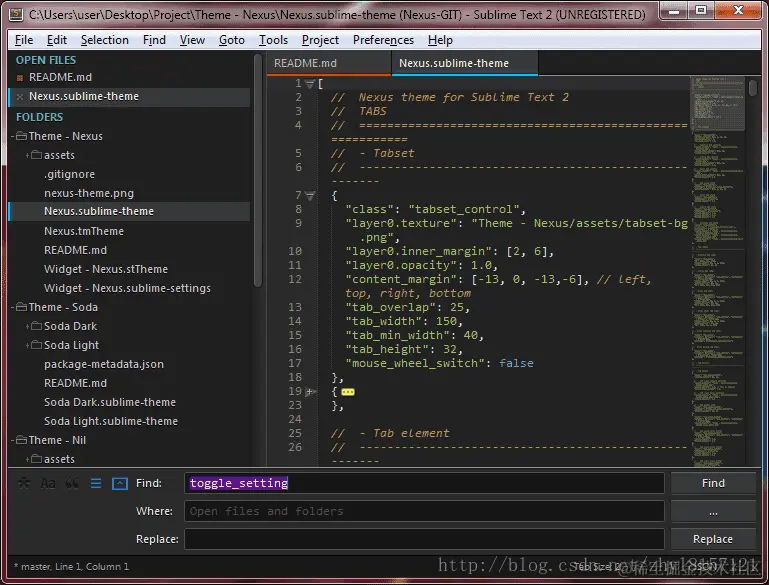769x585 pixels.
Task: Click the word false on line 17
Action: (x=516, y=363)
